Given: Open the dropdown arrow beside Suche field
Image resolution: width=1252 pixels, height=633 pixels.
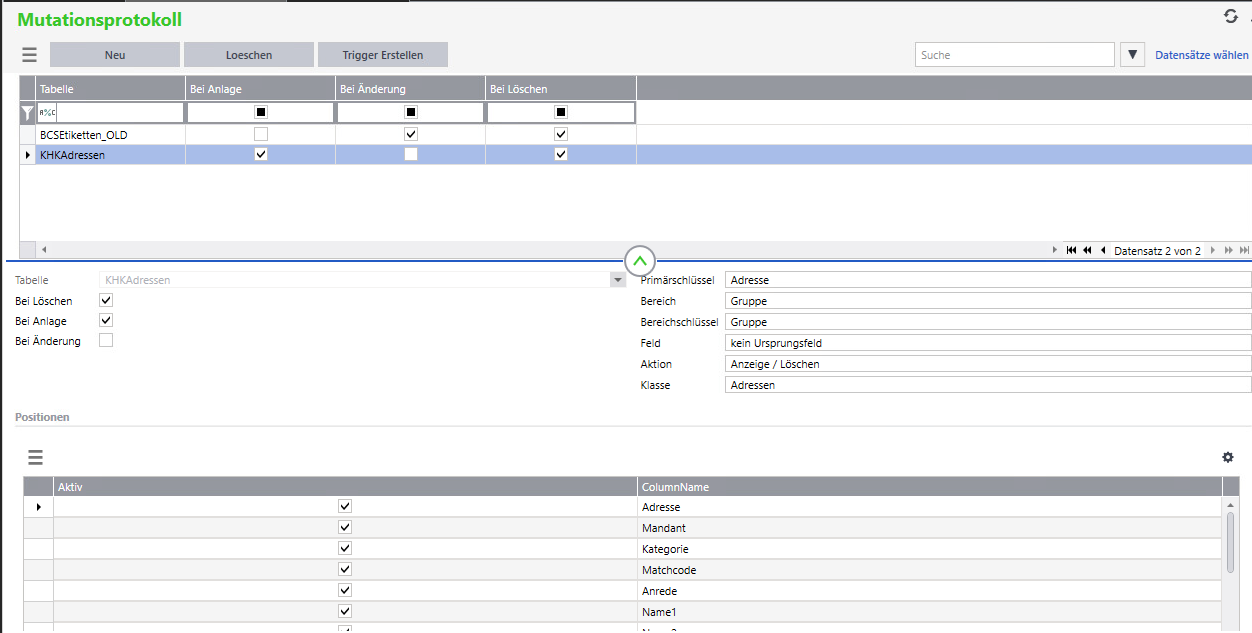Looking at the screenshot, I should (1133, 55).
